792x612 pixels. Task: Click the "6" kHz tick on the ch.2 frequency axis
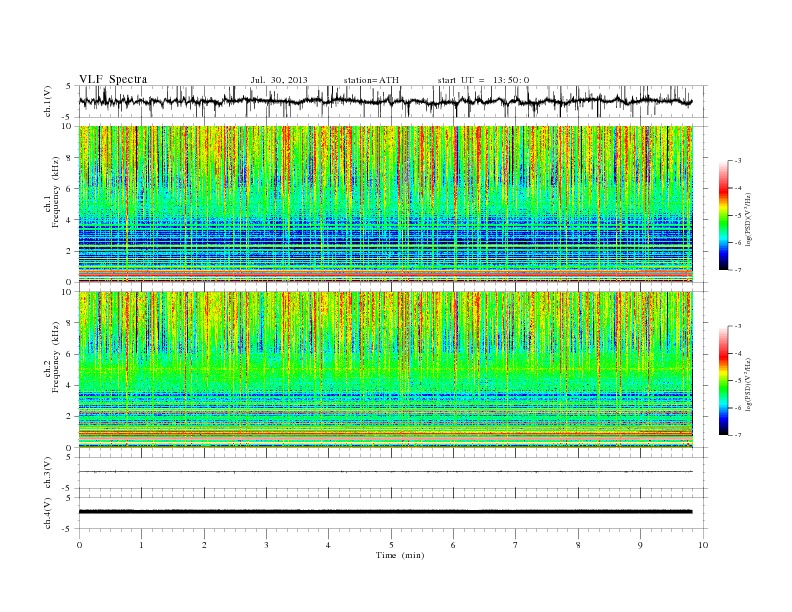(69, 354)
